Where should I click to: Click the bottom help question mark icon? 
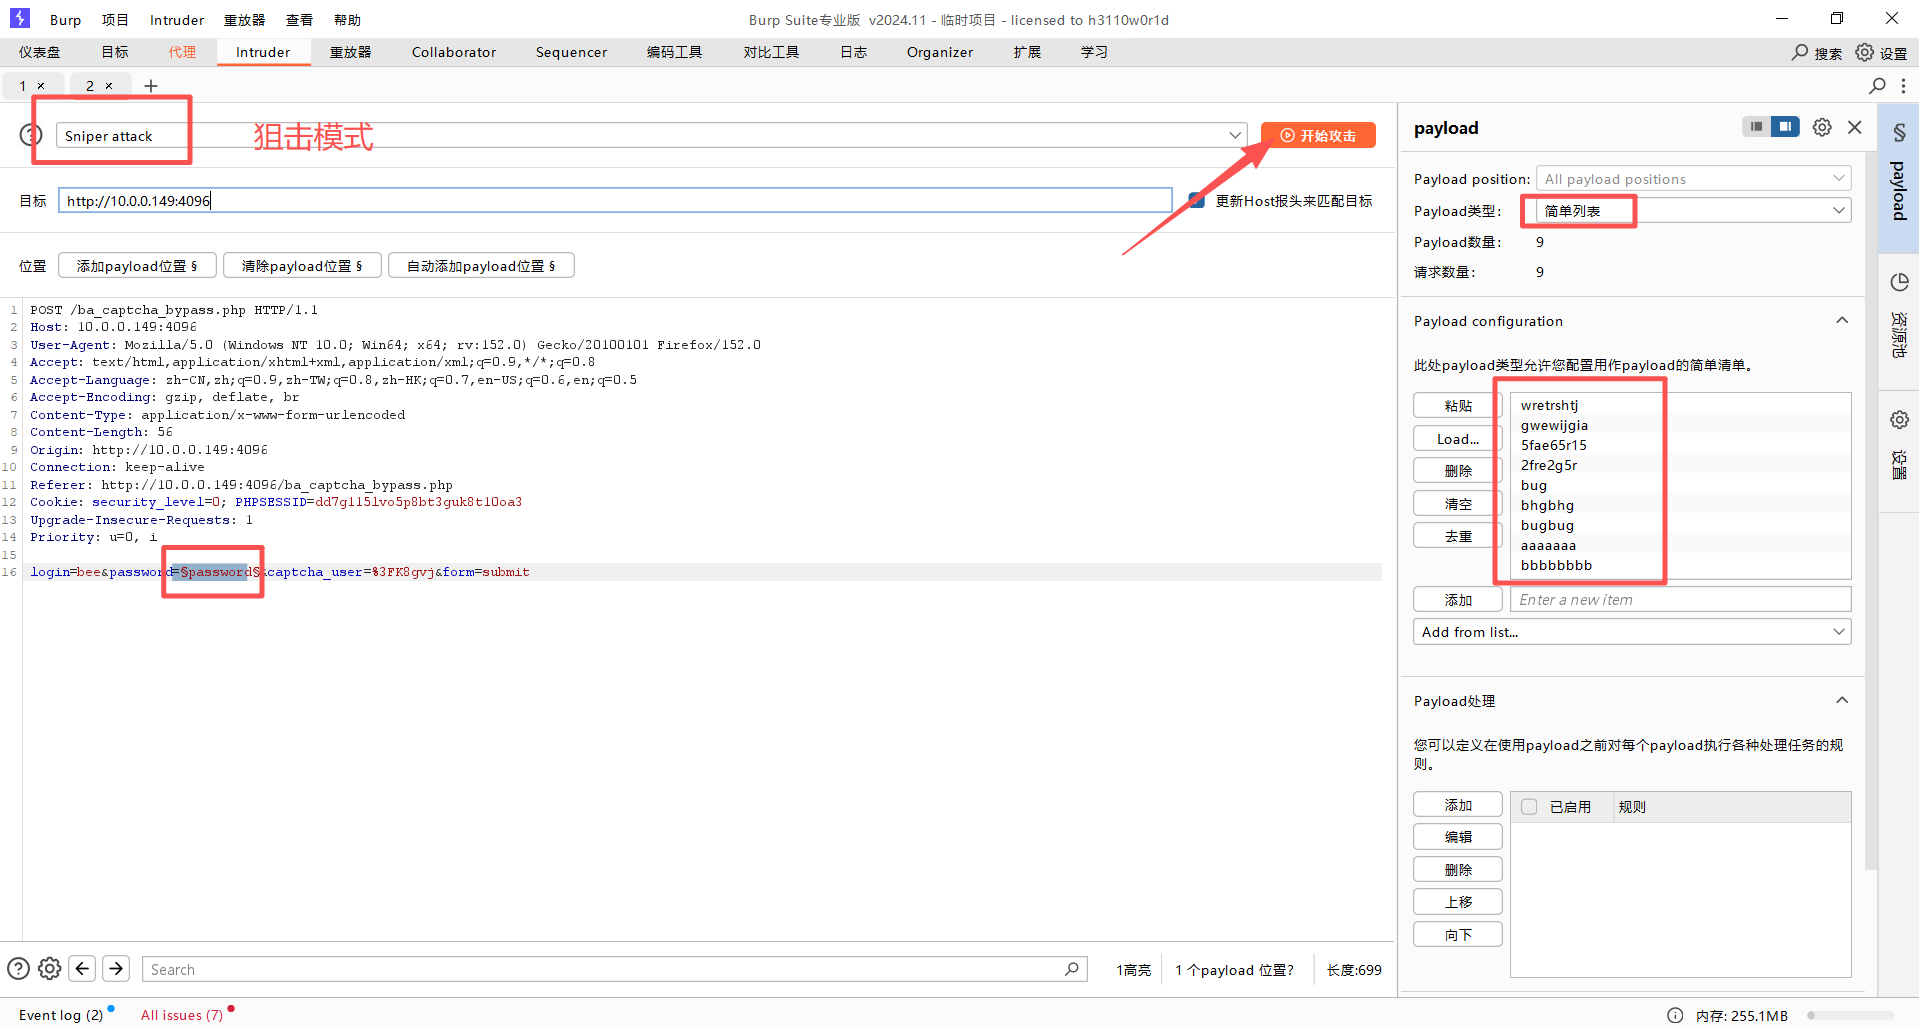18,968
